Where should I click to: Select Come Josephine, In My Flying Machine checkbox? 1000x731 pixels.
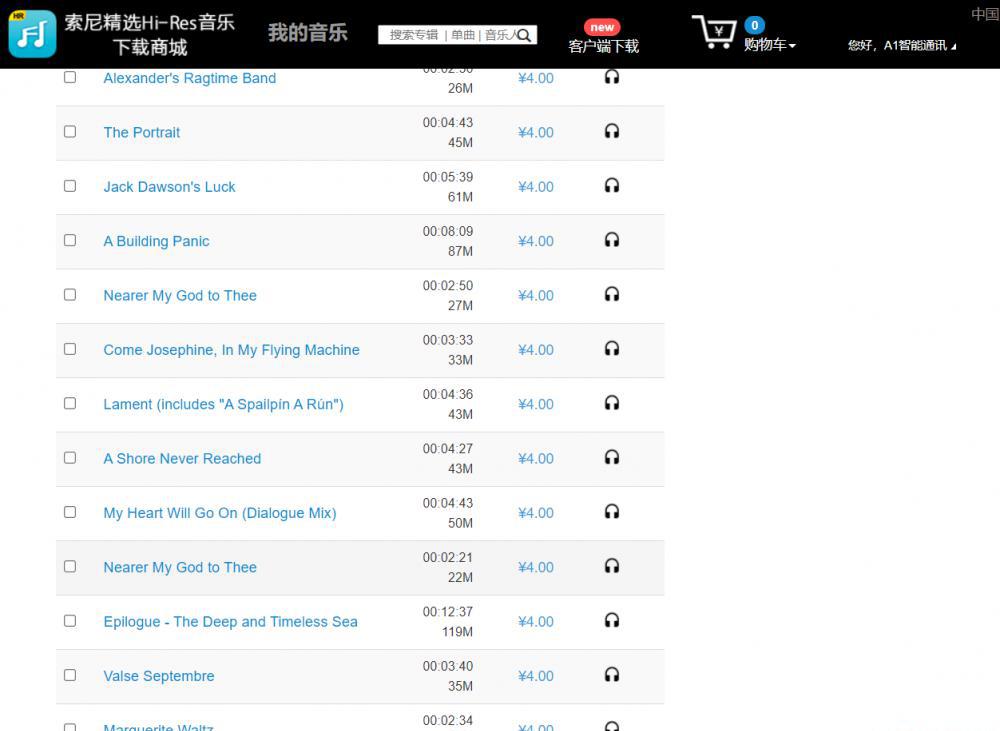pyautogui.click(x=70, y=349)
